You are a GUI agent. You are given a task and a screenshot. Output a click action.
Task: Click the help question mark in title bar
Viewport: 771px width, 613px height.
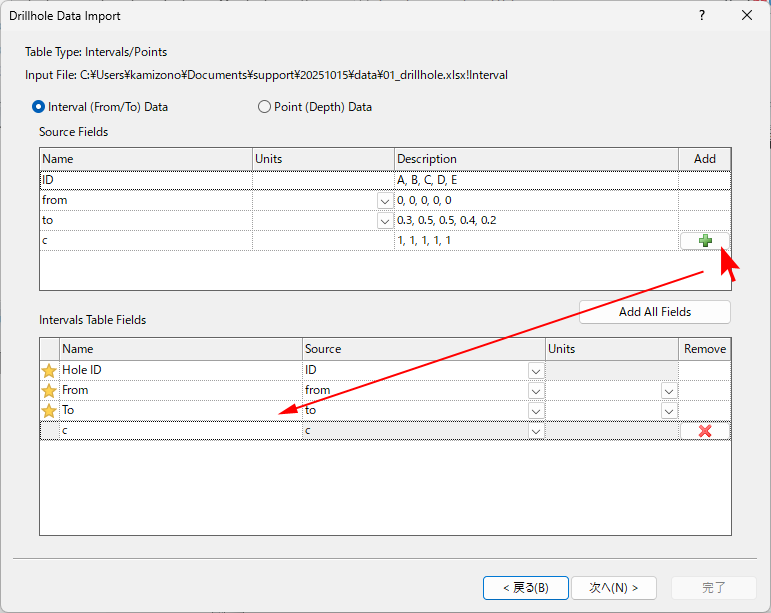pyautogui.click(x=702, y=16)
